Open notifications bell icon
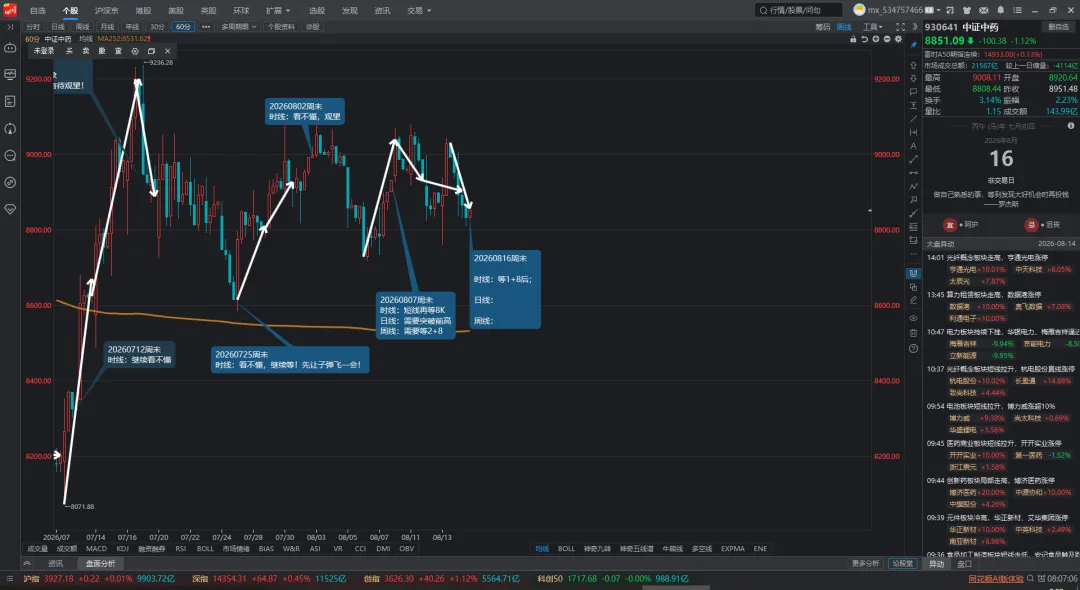Viewport: 1080px width, 590px height. 1000,10
